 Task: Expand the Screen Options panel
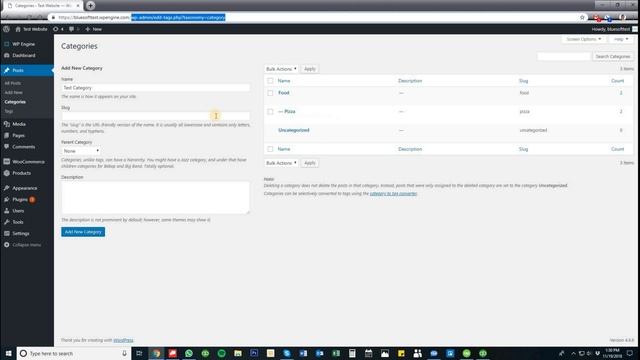point(584,39)
